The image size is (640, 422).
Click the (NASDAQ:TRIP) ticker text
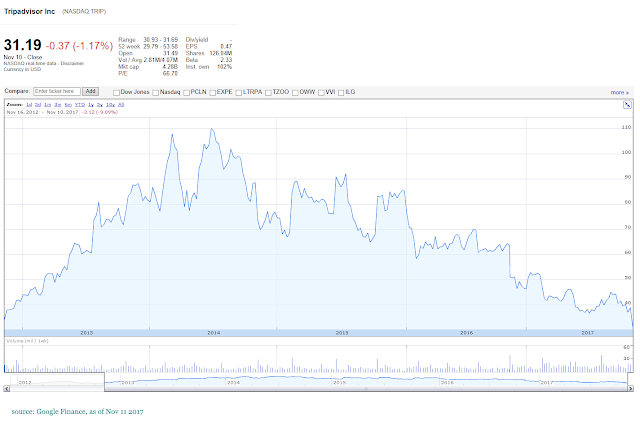coord(84,11)
